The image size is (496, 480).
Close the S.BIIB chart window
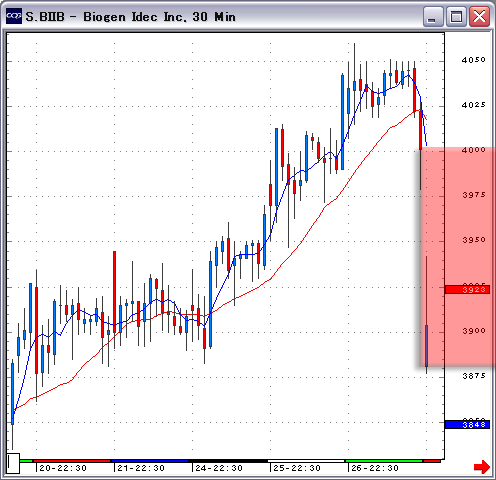click(x=479, y=16)
